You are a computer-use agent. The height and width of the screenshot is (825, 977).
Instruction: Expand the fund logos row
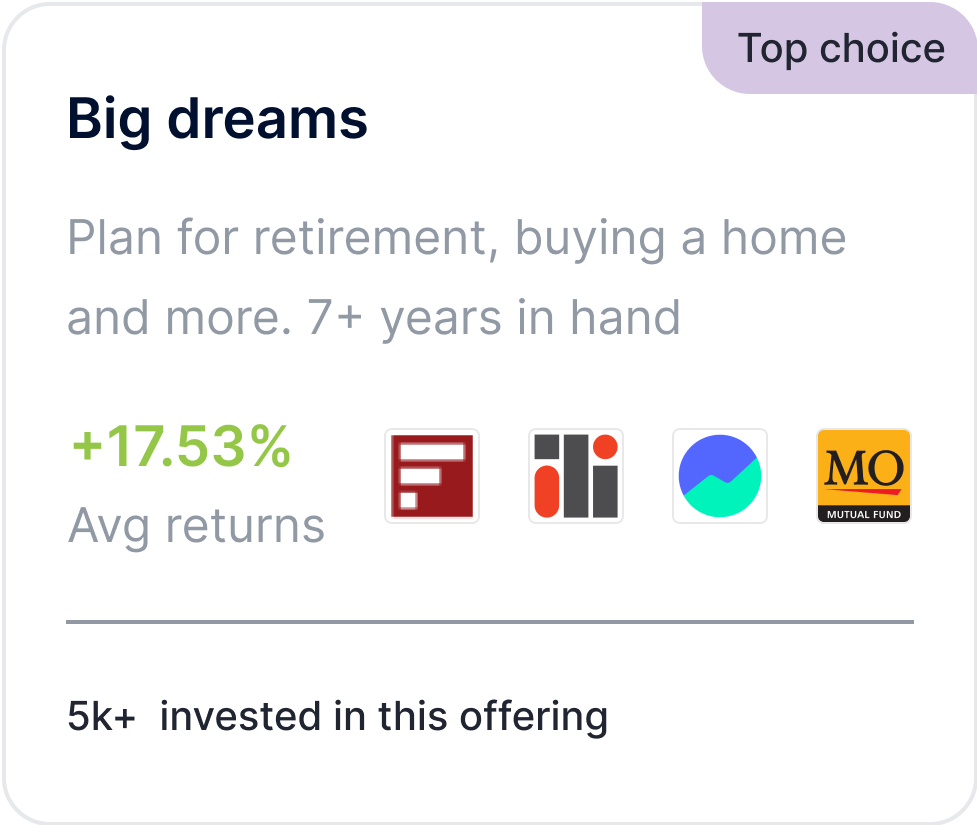[647, 476]
